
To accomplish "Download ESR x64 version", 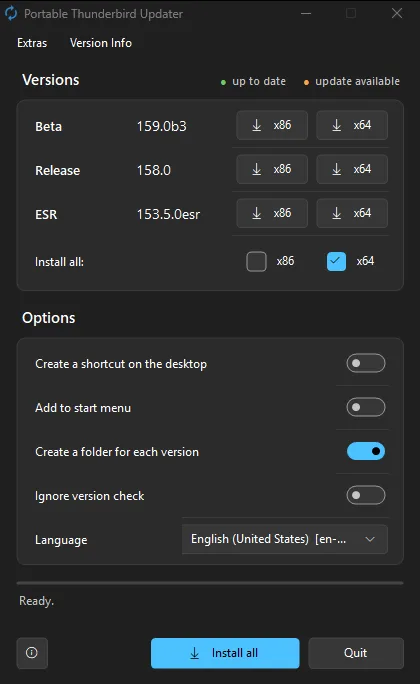I will tap(352, 213).
